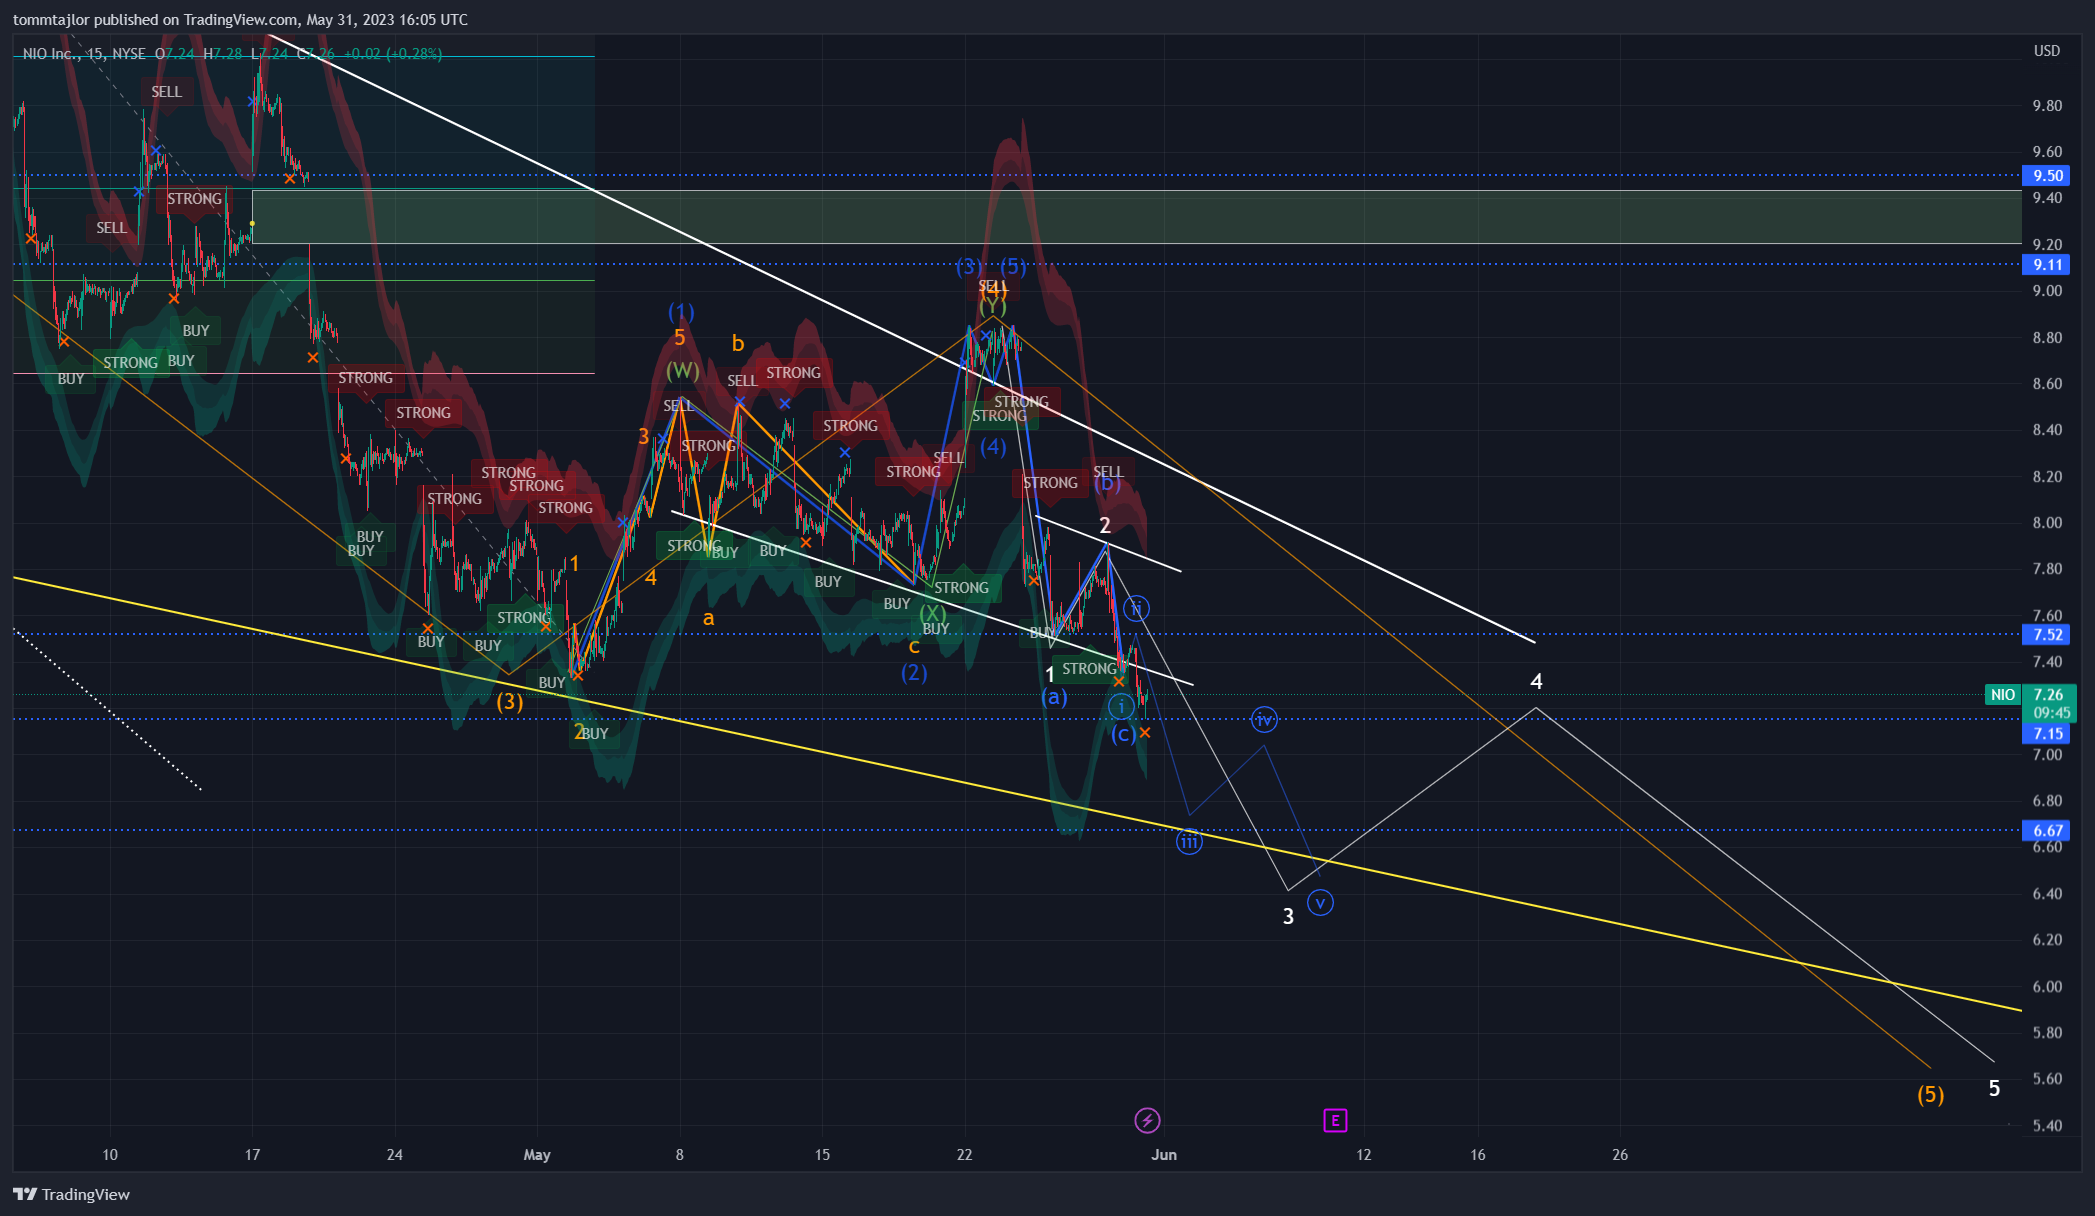This screenshot has width=2095, height=1216.
Task: Select the white 5 projection label
Action: pyautogui.click(x=1994, y=1089)
